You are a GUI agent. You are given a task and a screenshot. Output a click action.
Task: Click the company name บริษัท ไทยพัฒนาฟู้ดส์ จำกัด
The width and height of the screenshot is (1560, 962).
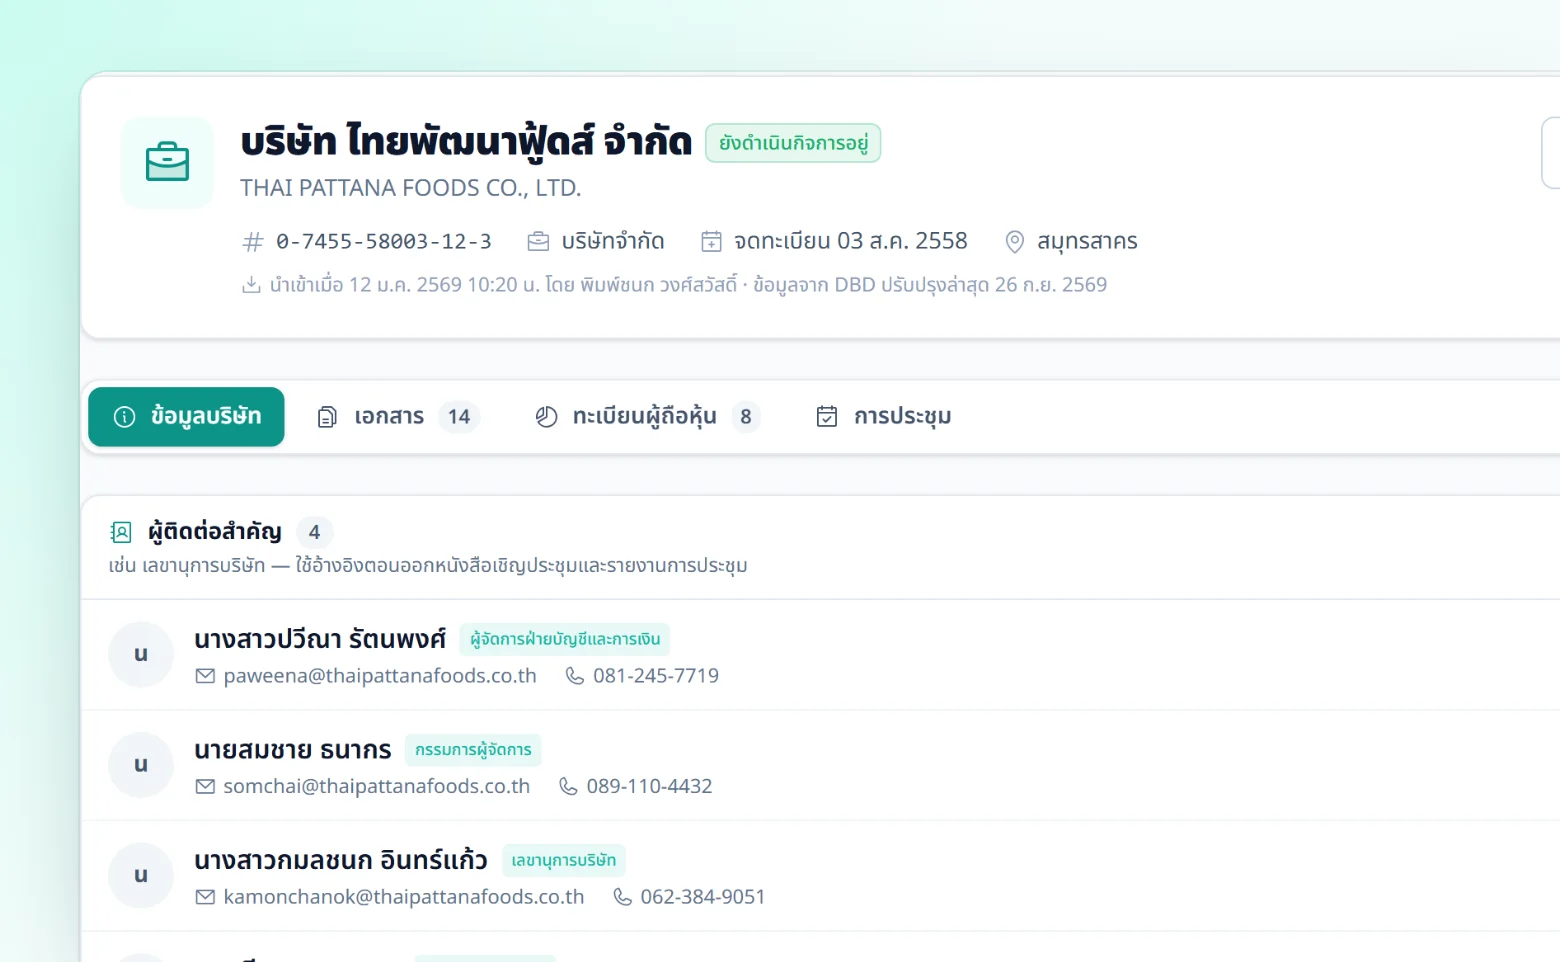pos(466,141)
